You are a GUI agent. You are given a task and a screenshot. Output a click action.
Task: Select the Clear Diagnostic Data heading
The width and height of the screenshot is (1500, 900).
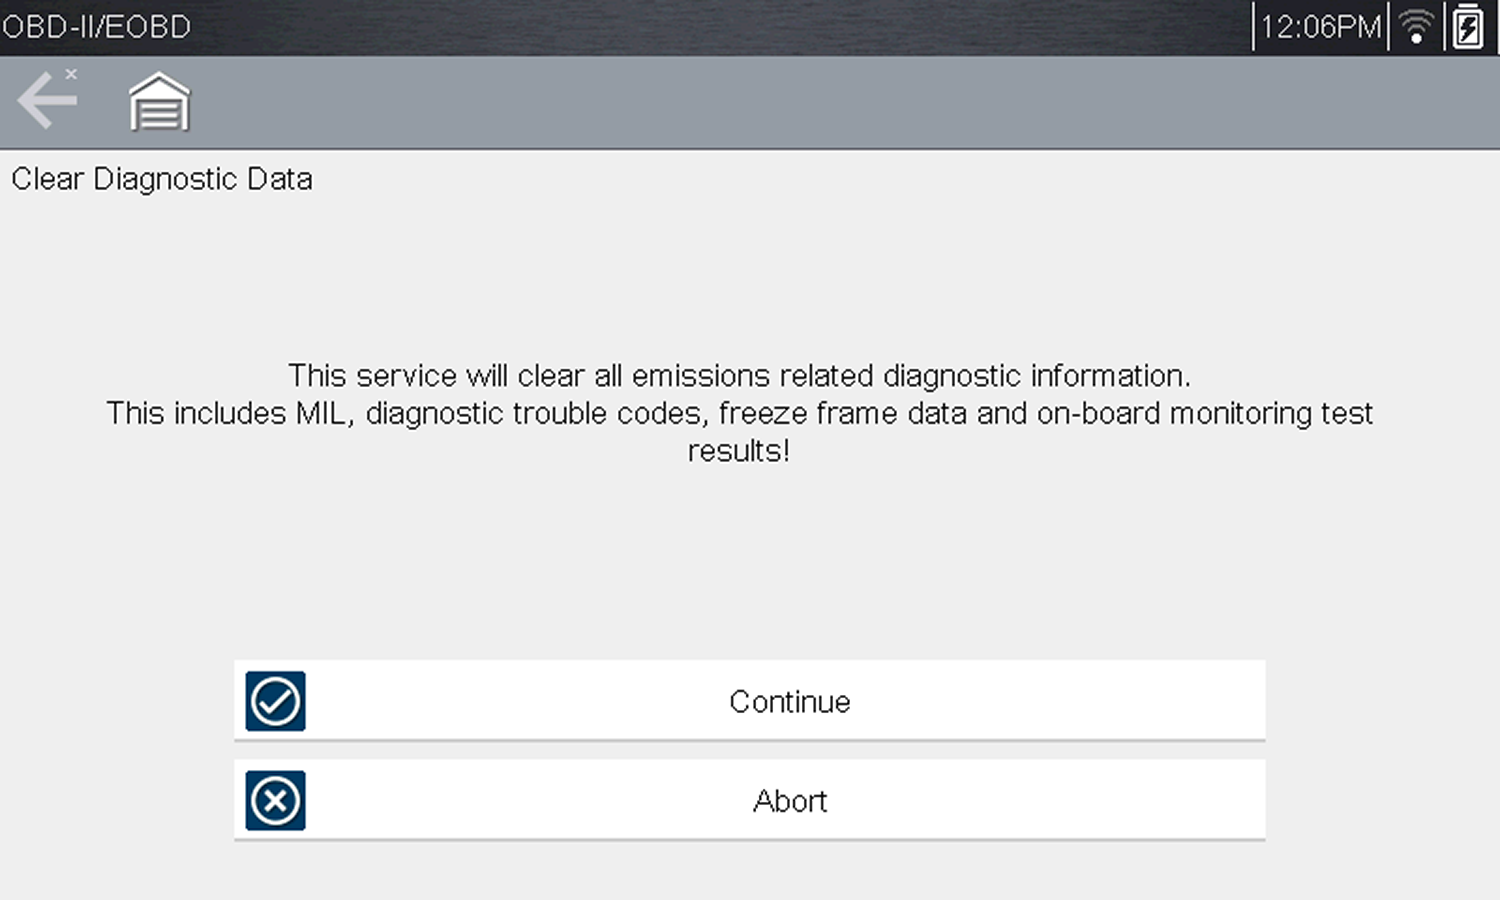click(162, 179)
